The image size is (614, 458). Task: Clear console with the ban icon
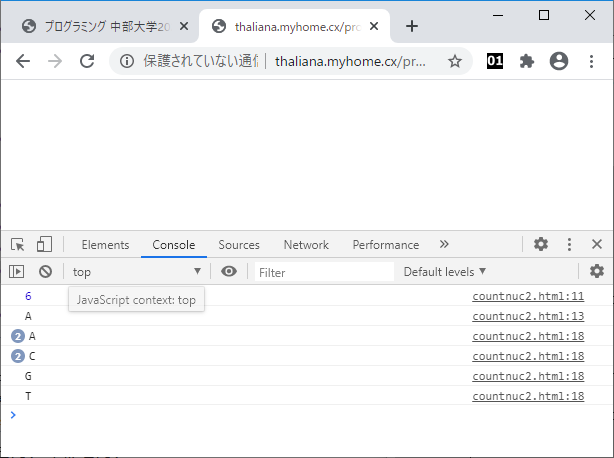coord(45,271)
